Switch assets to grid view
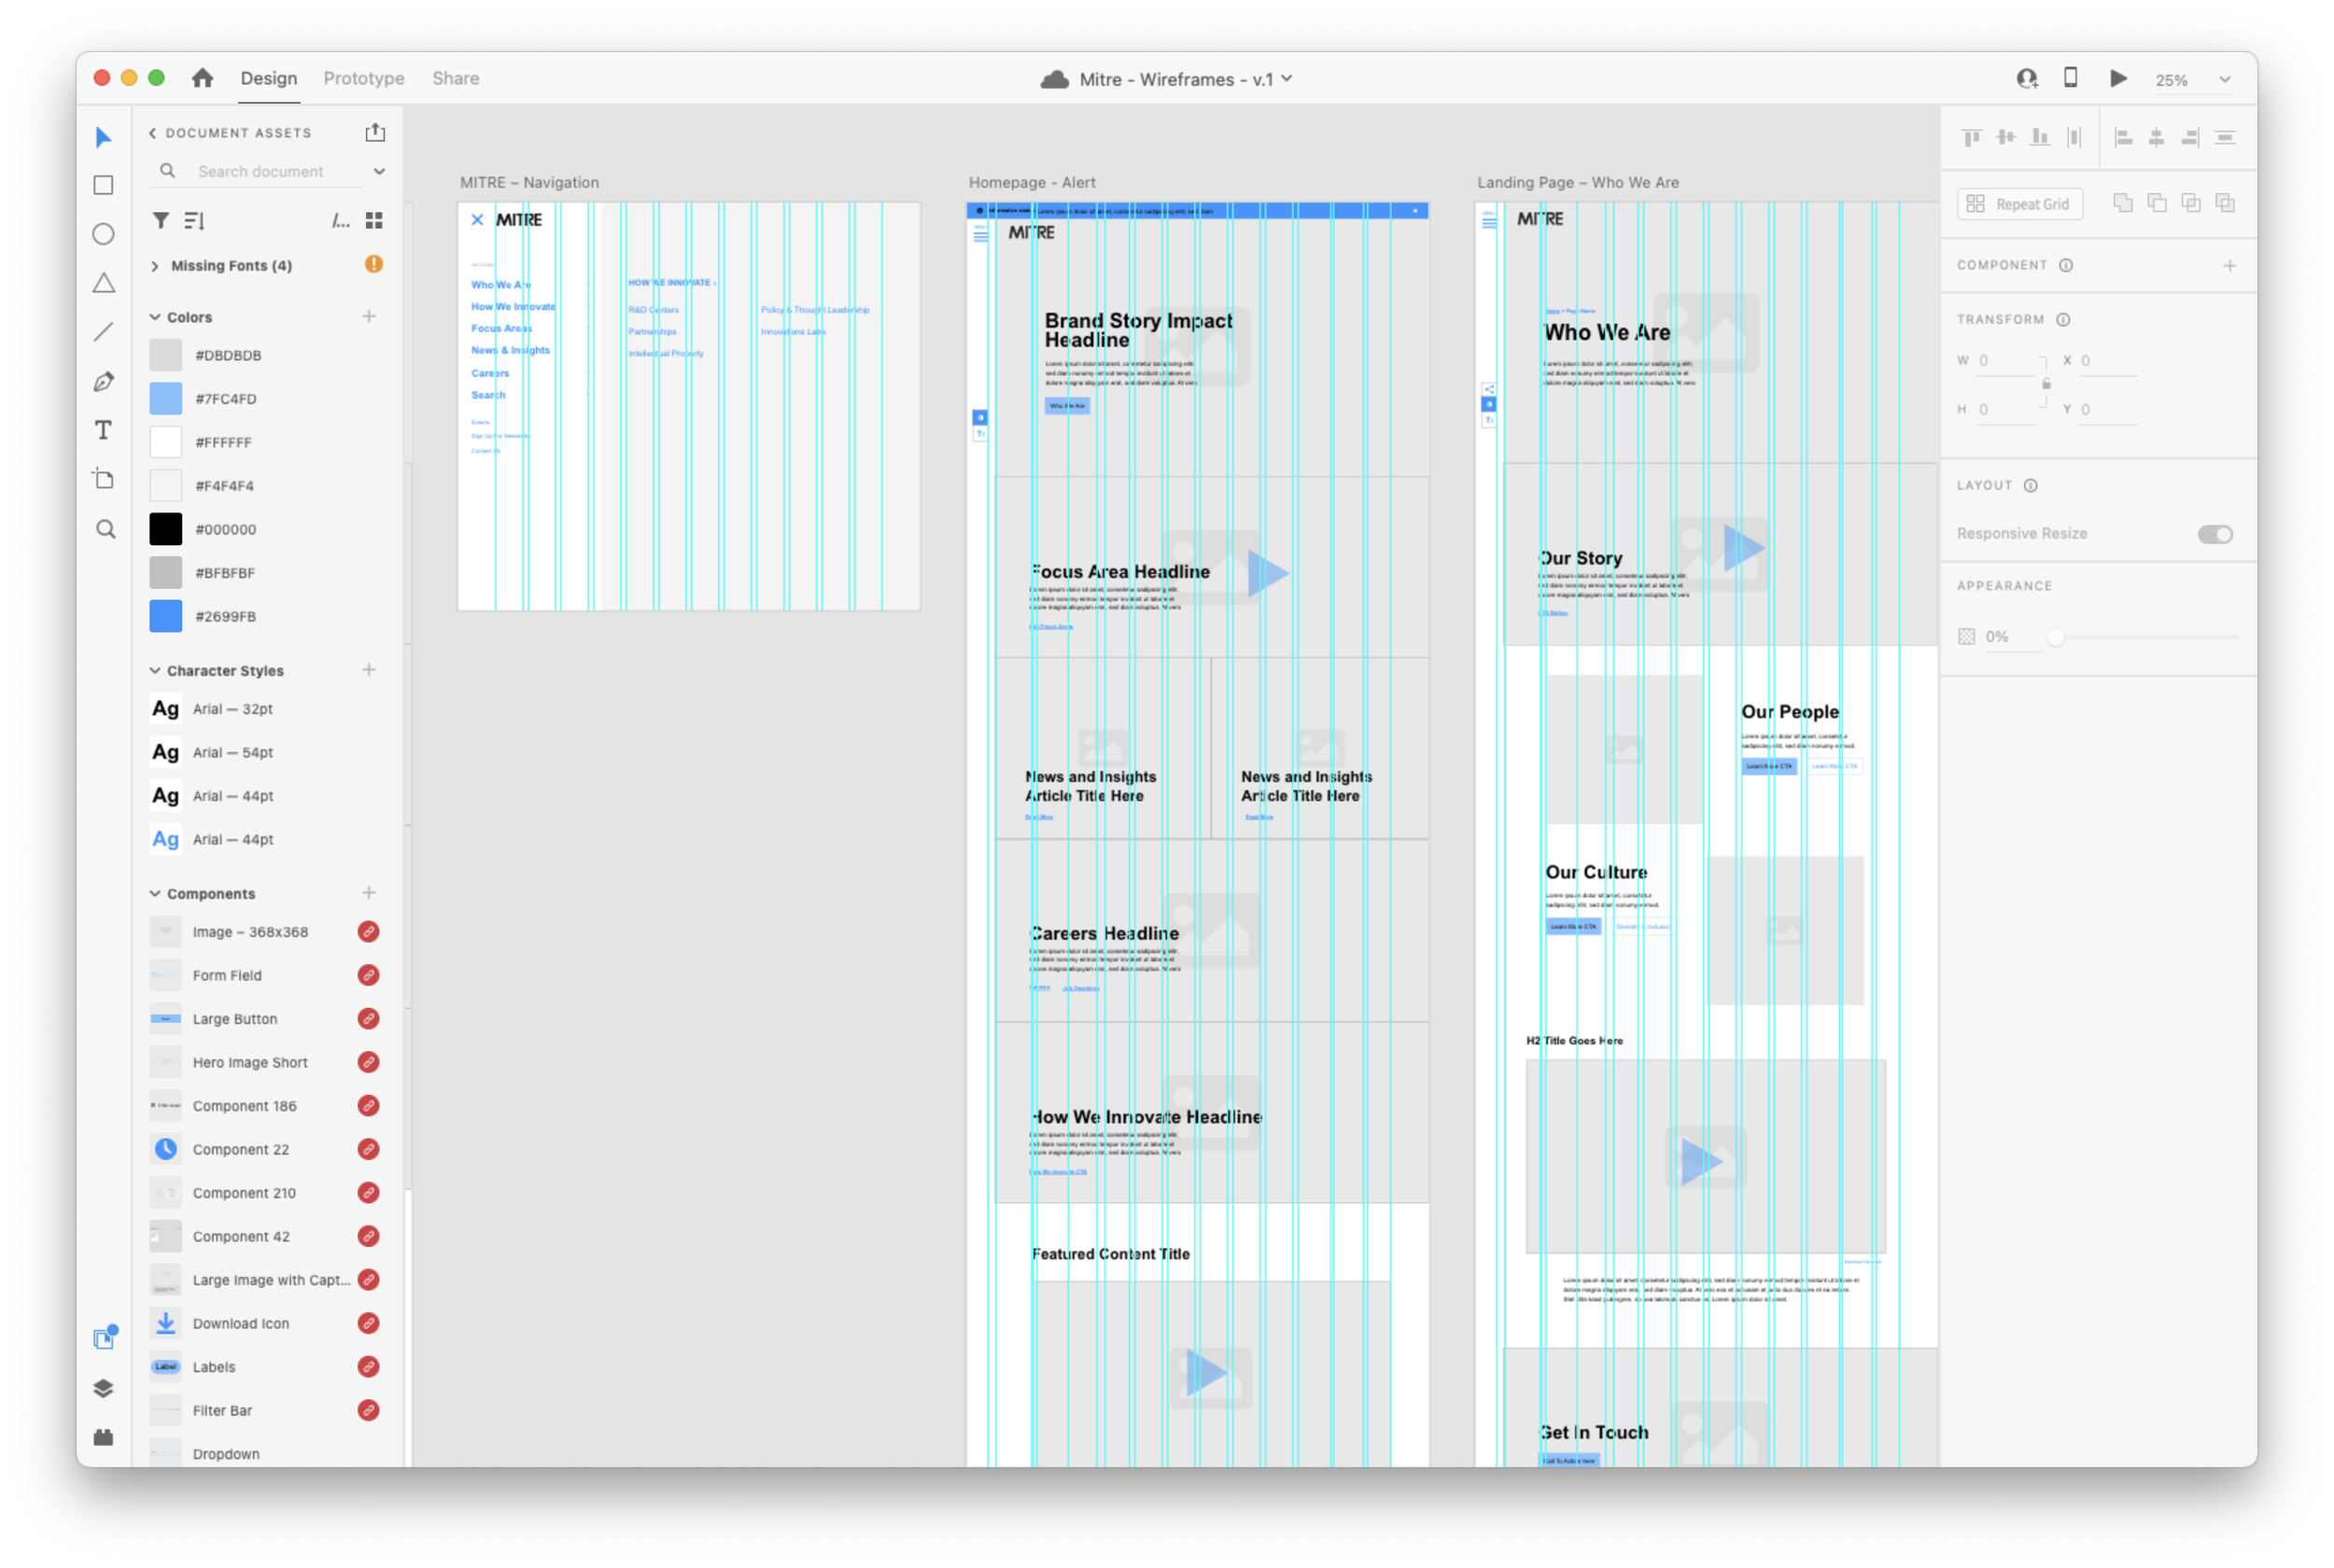This screenshot has height=1568, width=2334. [374, 220]
